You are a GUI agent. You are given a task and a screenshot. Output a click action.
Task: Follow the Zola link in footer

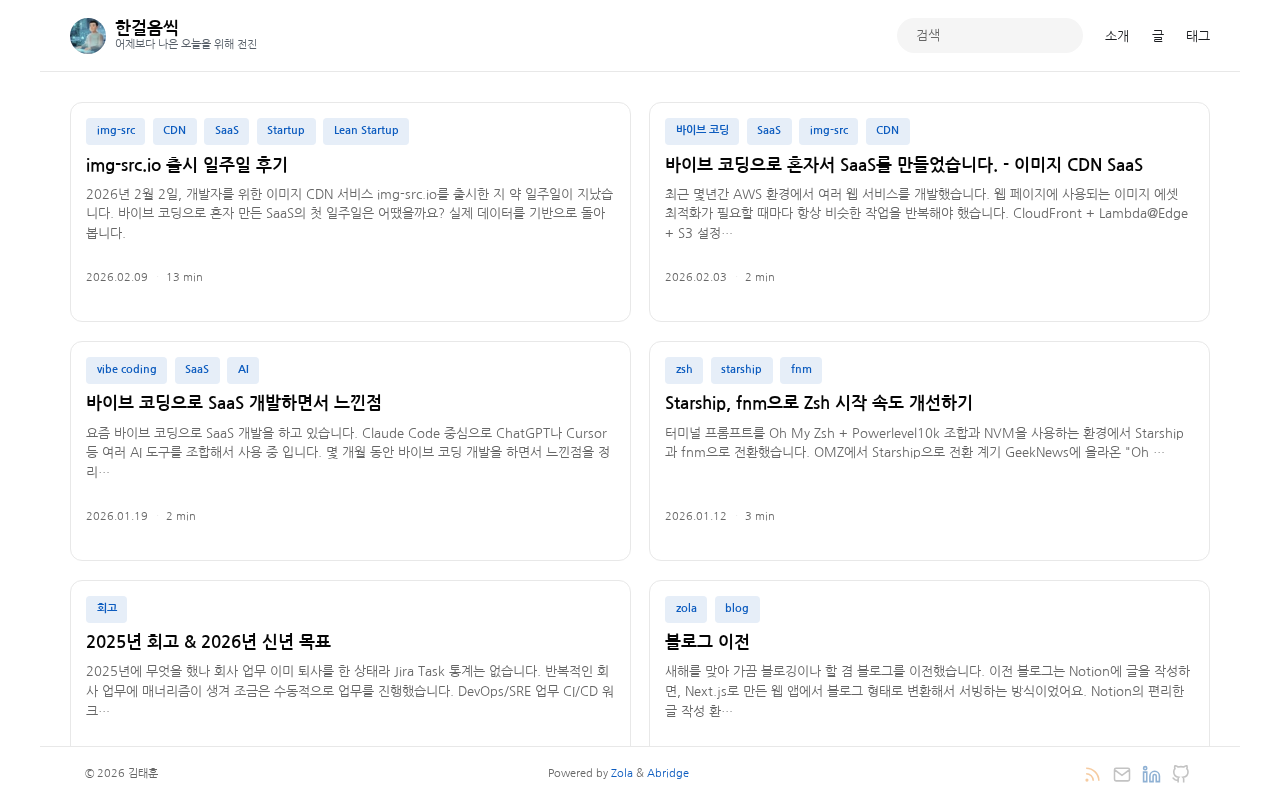click(x=622, y=773)
